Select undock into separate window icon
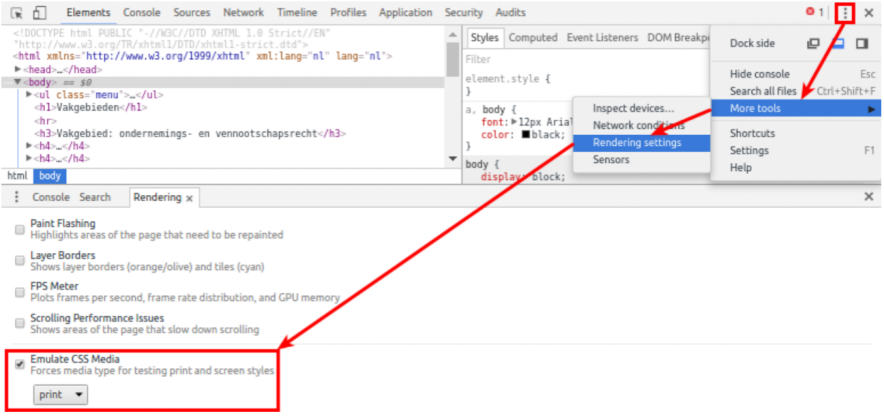Image resolution: width=884 pixels, height=420 pixels. [813, 44]
